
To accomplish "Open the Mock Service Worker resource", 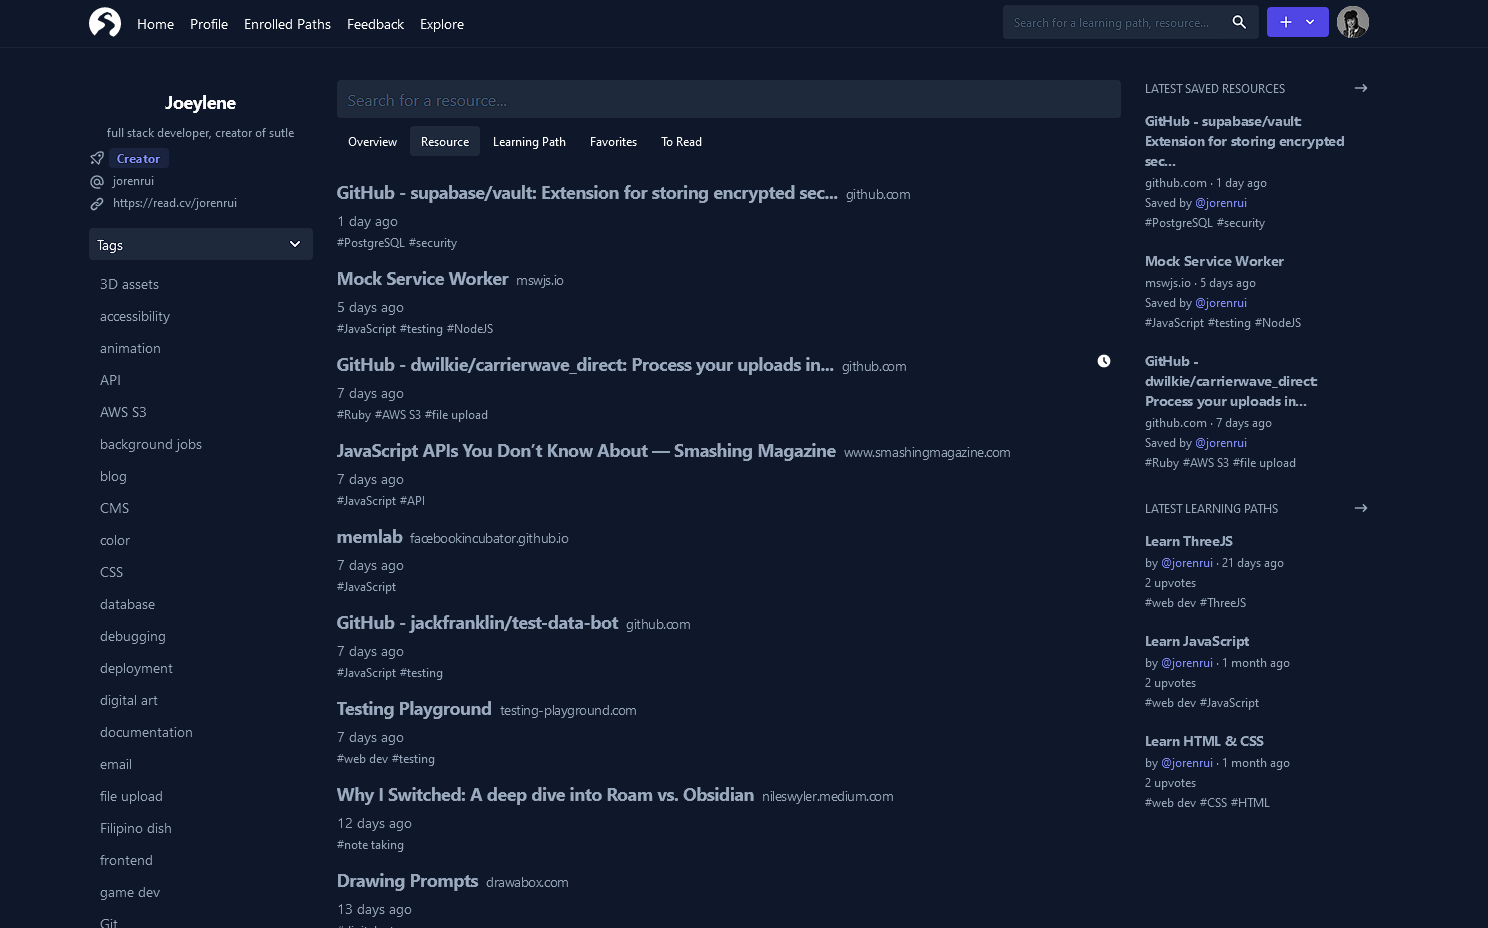I will pyautogui.click(x=422, y=278).
